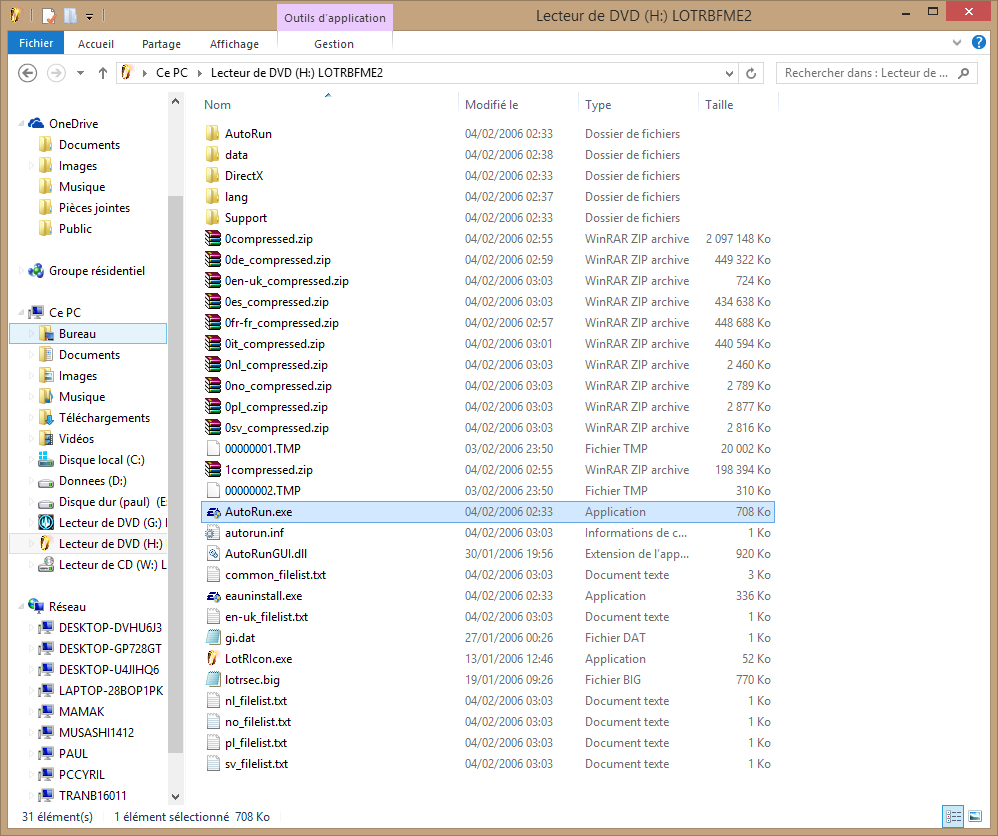
Task: Click the search box for Lecteur de DVD
Action: pyautogui.click(x=866, y=73)
